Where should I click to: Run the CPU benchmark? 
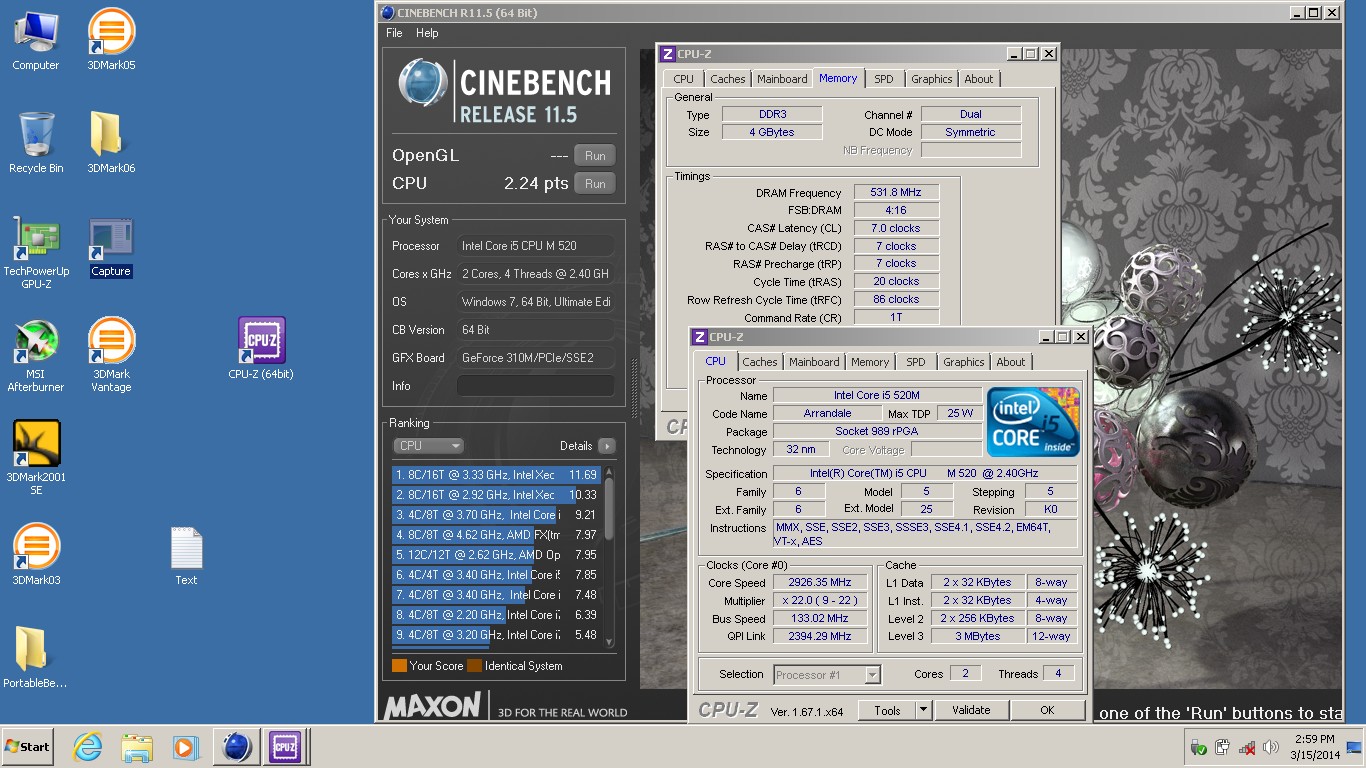[x=595, y=184]
